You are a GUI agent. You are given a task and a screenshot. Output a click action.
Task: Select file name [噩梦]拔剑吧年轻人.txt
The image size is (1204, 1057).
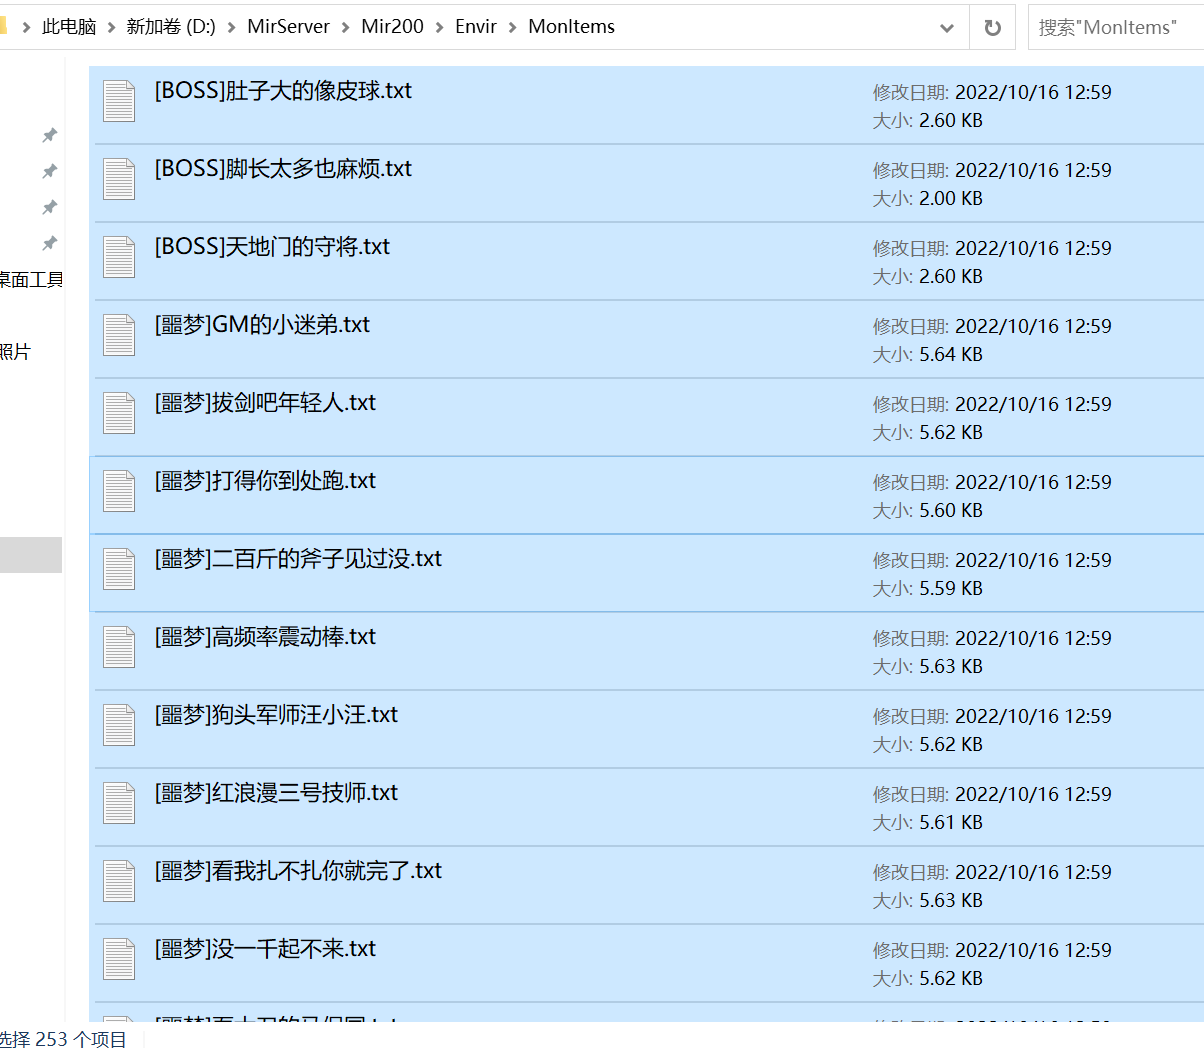pyautogui.click(x=265, y=403)
